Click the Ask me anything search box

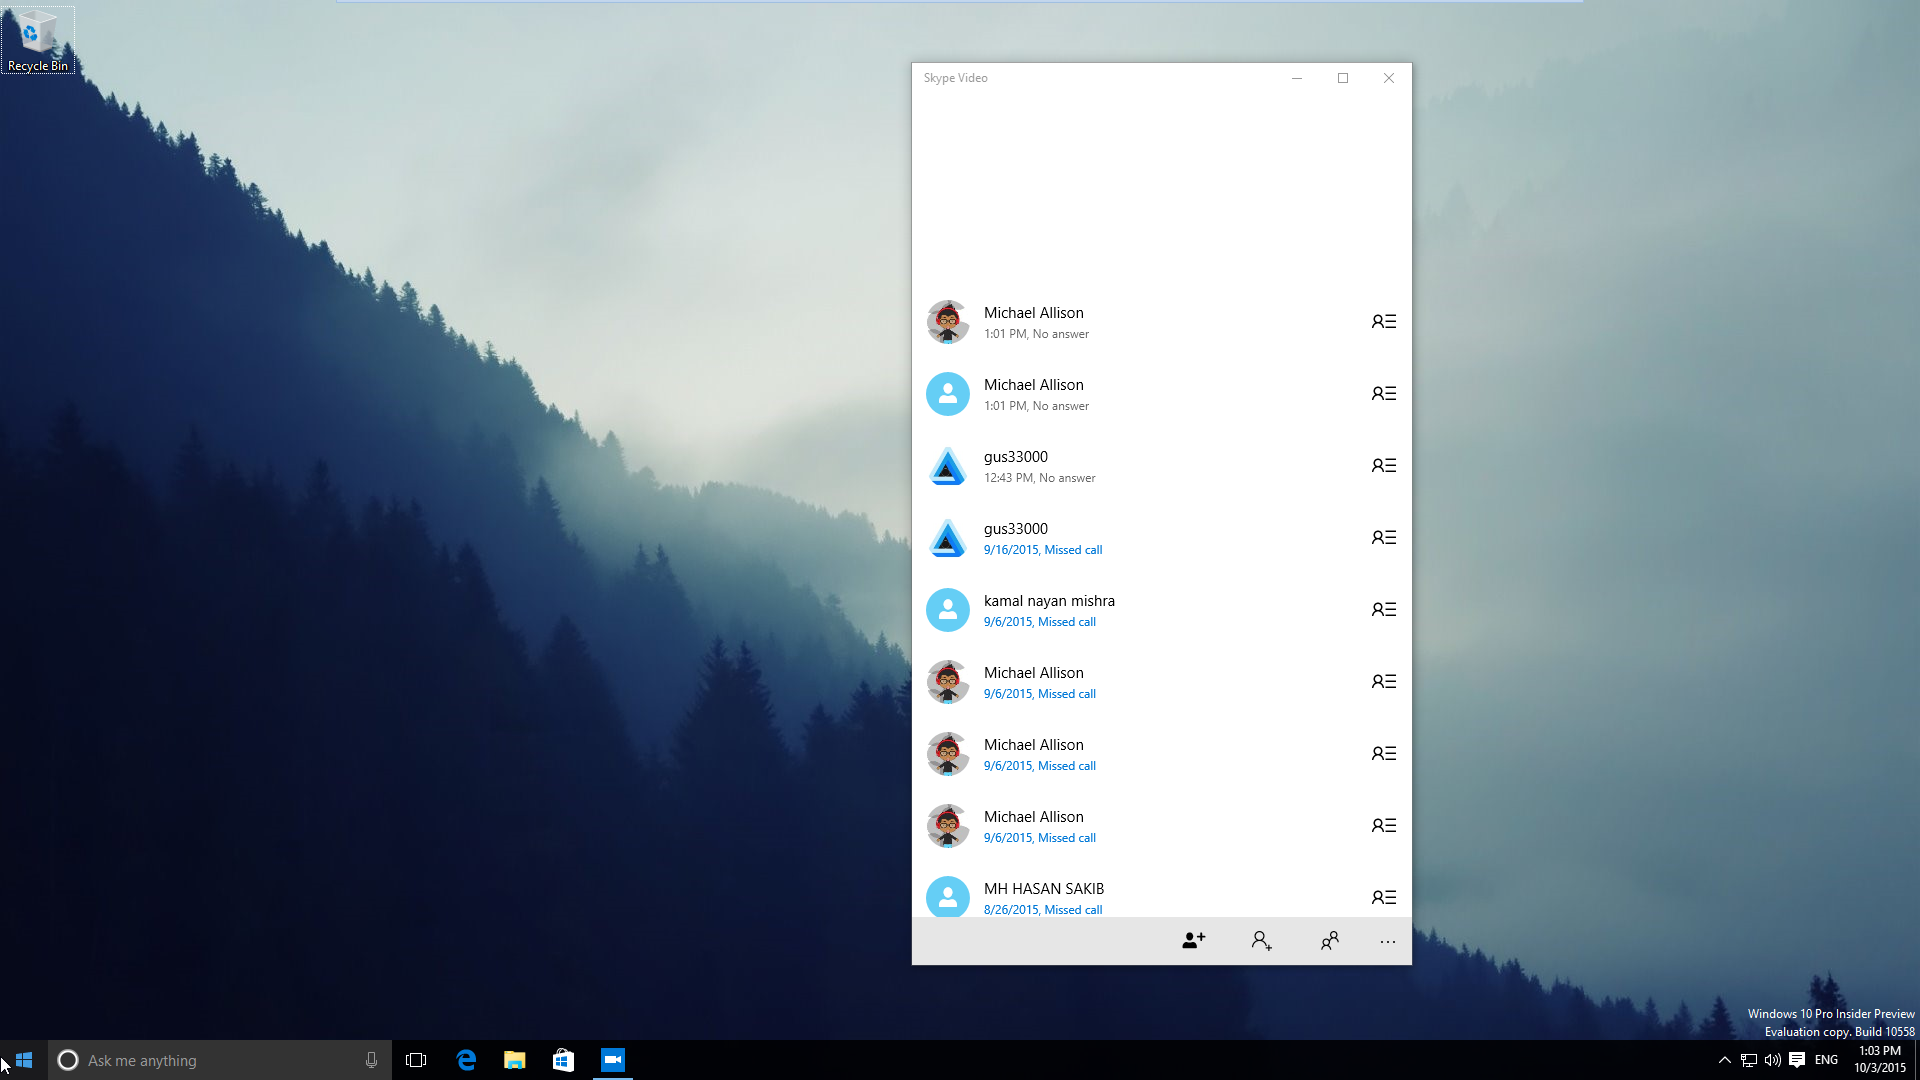coord(220,1060)
